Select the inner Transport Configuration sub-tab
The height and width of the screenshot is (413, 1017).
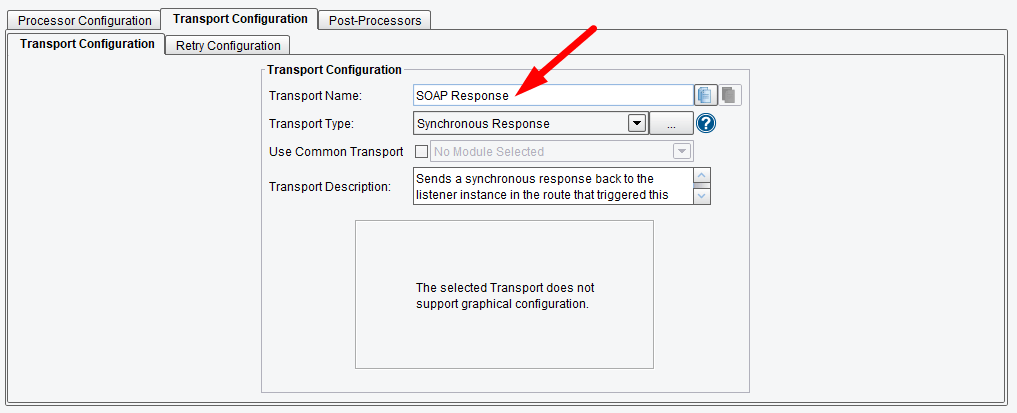pyautogui.click(x=87, y=44)
